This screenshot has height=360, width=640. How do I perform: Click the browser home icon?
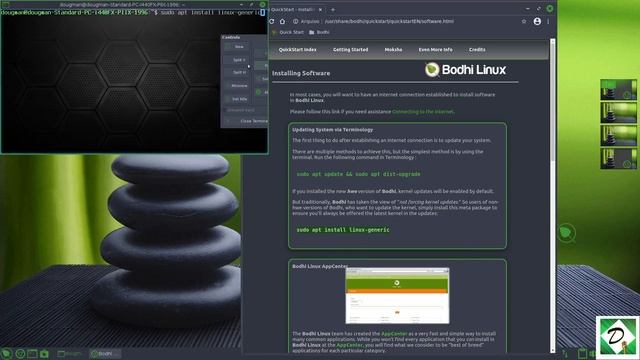[282, 21]
